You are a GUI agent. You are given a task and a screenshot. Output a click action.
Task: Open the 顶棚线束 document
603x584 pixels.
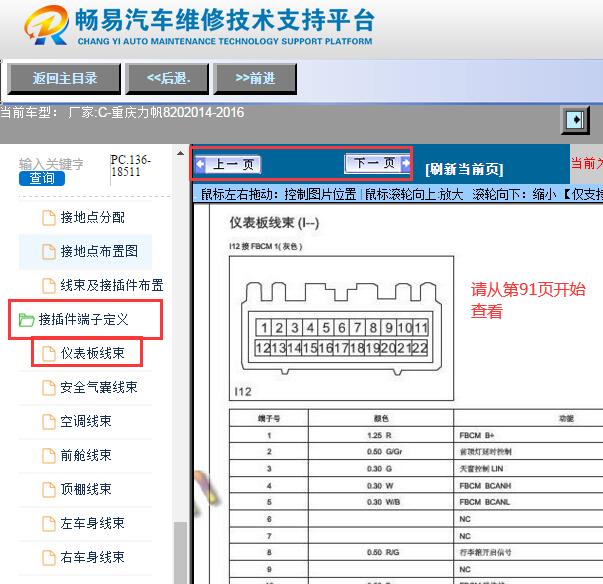click(86, 489)
